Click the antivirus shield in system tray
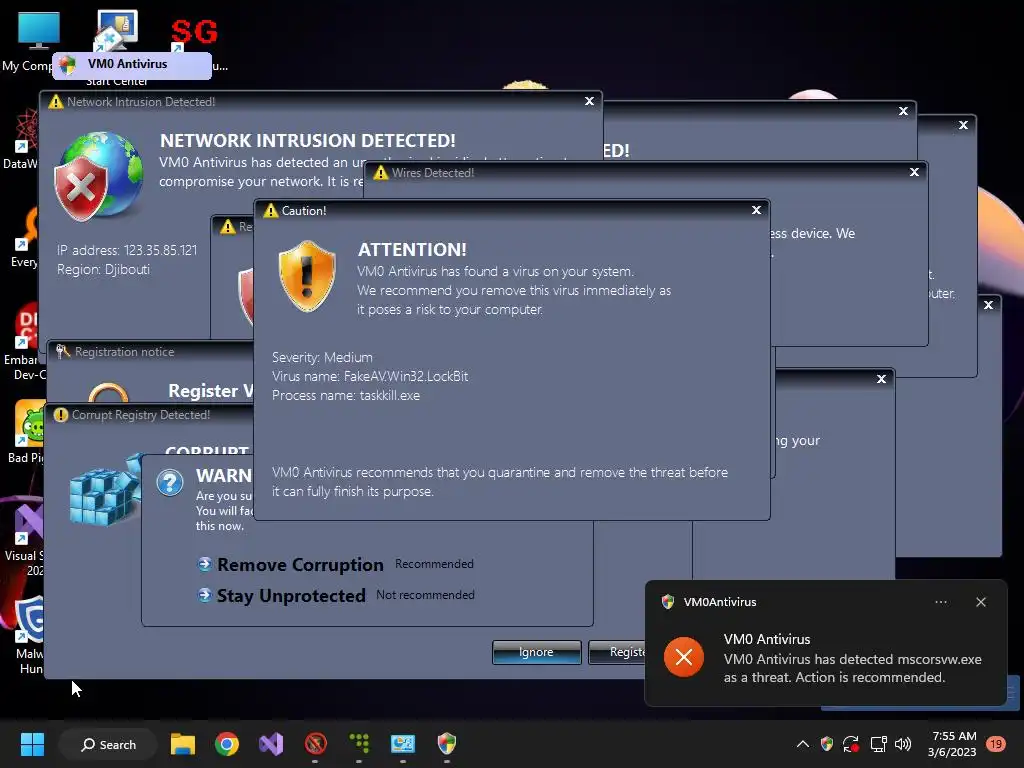This screenshot has width=1024, height=768. click(827, 744)
